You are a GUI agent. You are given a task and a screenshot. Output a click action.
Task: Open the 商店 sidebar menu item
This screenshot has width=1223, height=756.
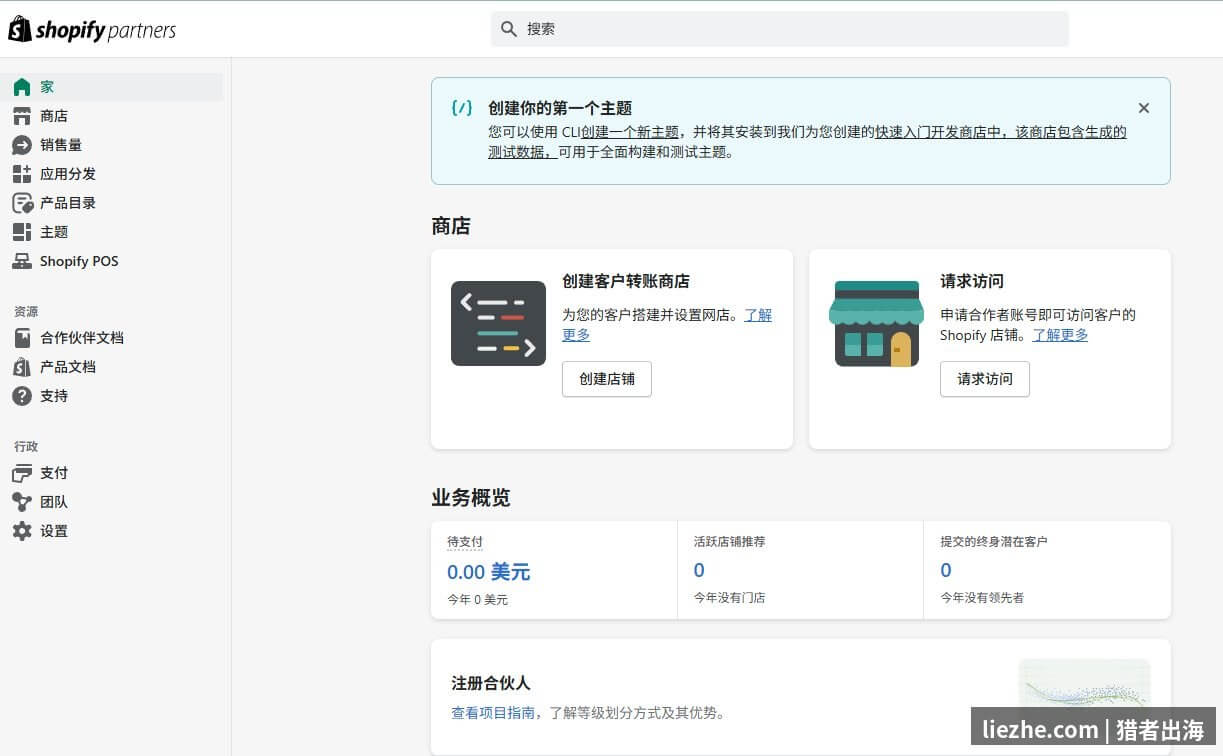point(112,116)
